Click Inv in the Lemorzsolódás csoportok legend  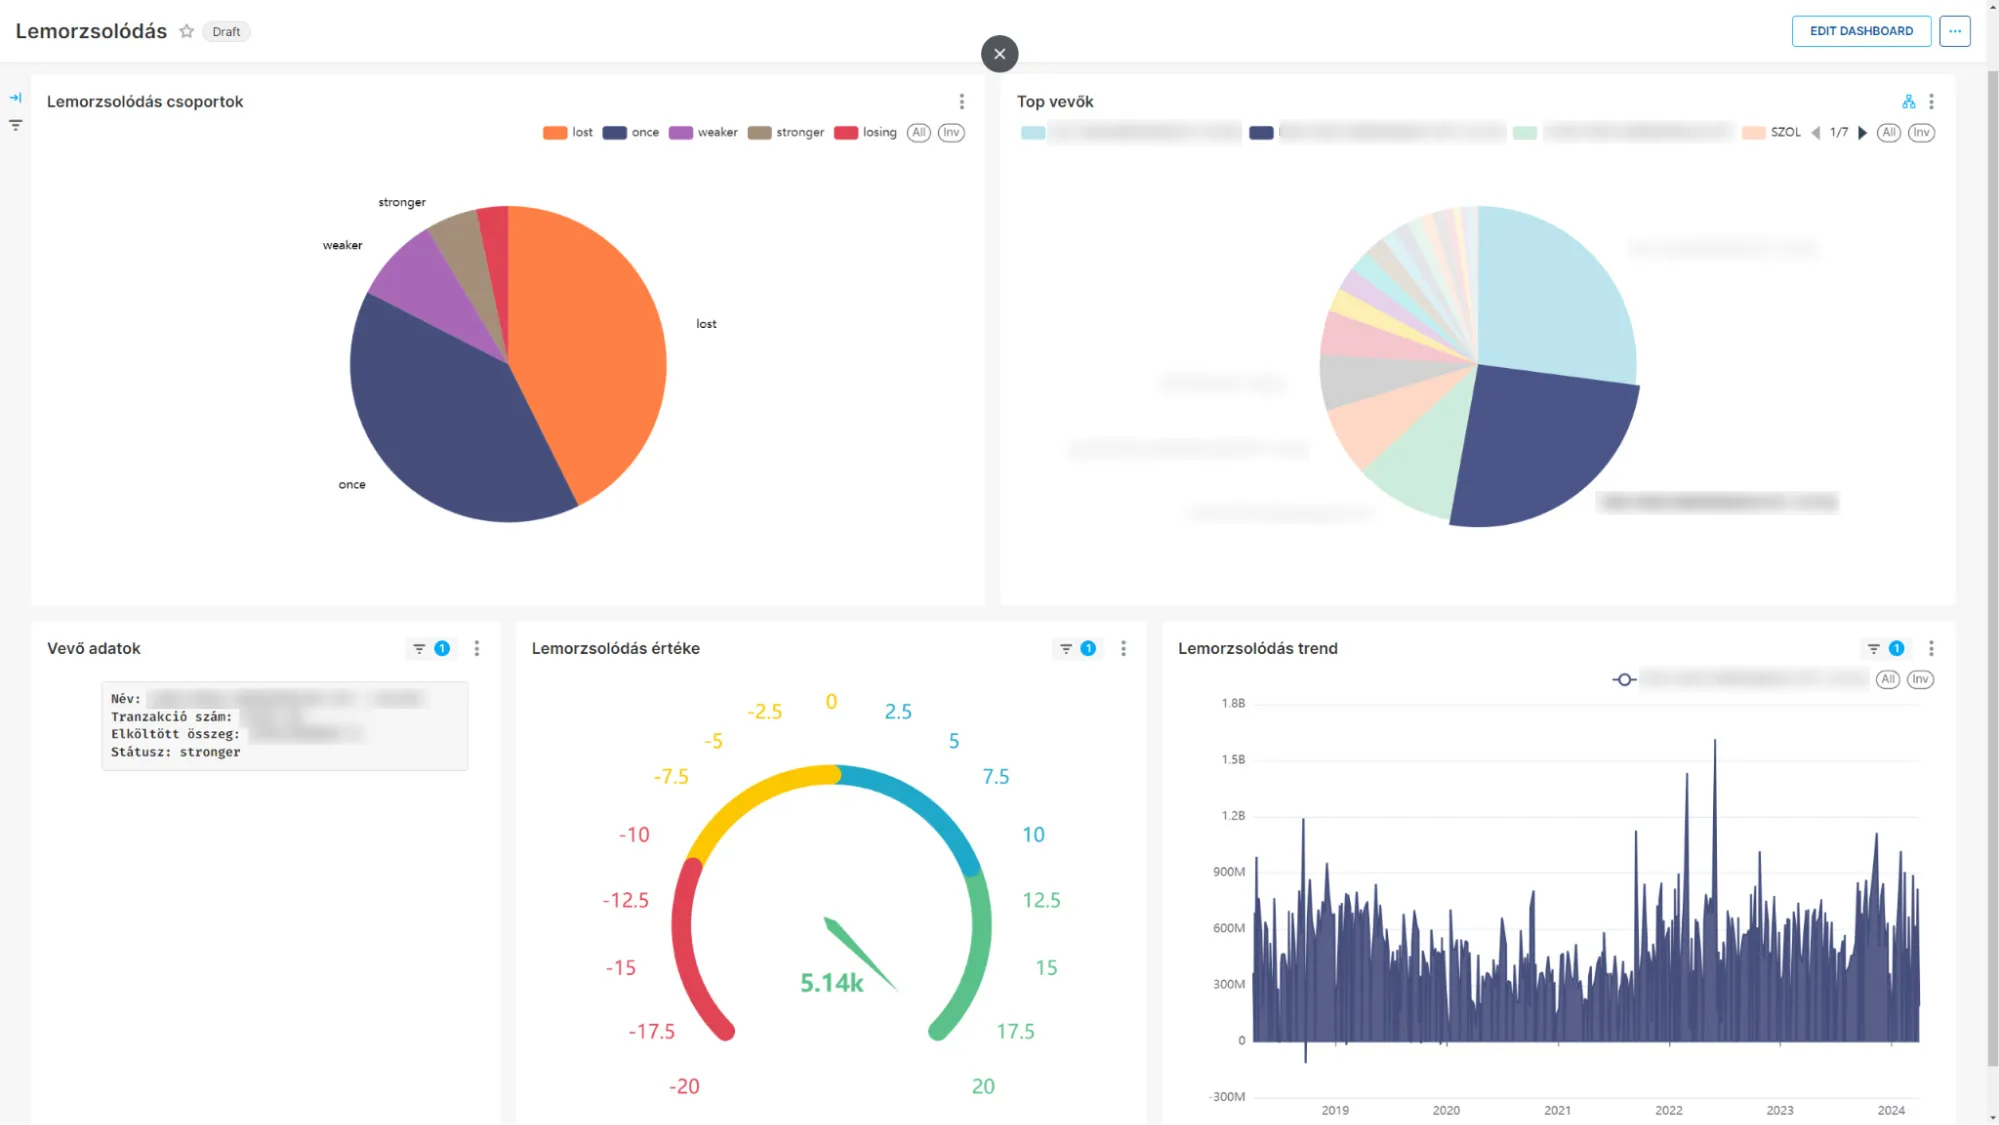coord(950,132)
